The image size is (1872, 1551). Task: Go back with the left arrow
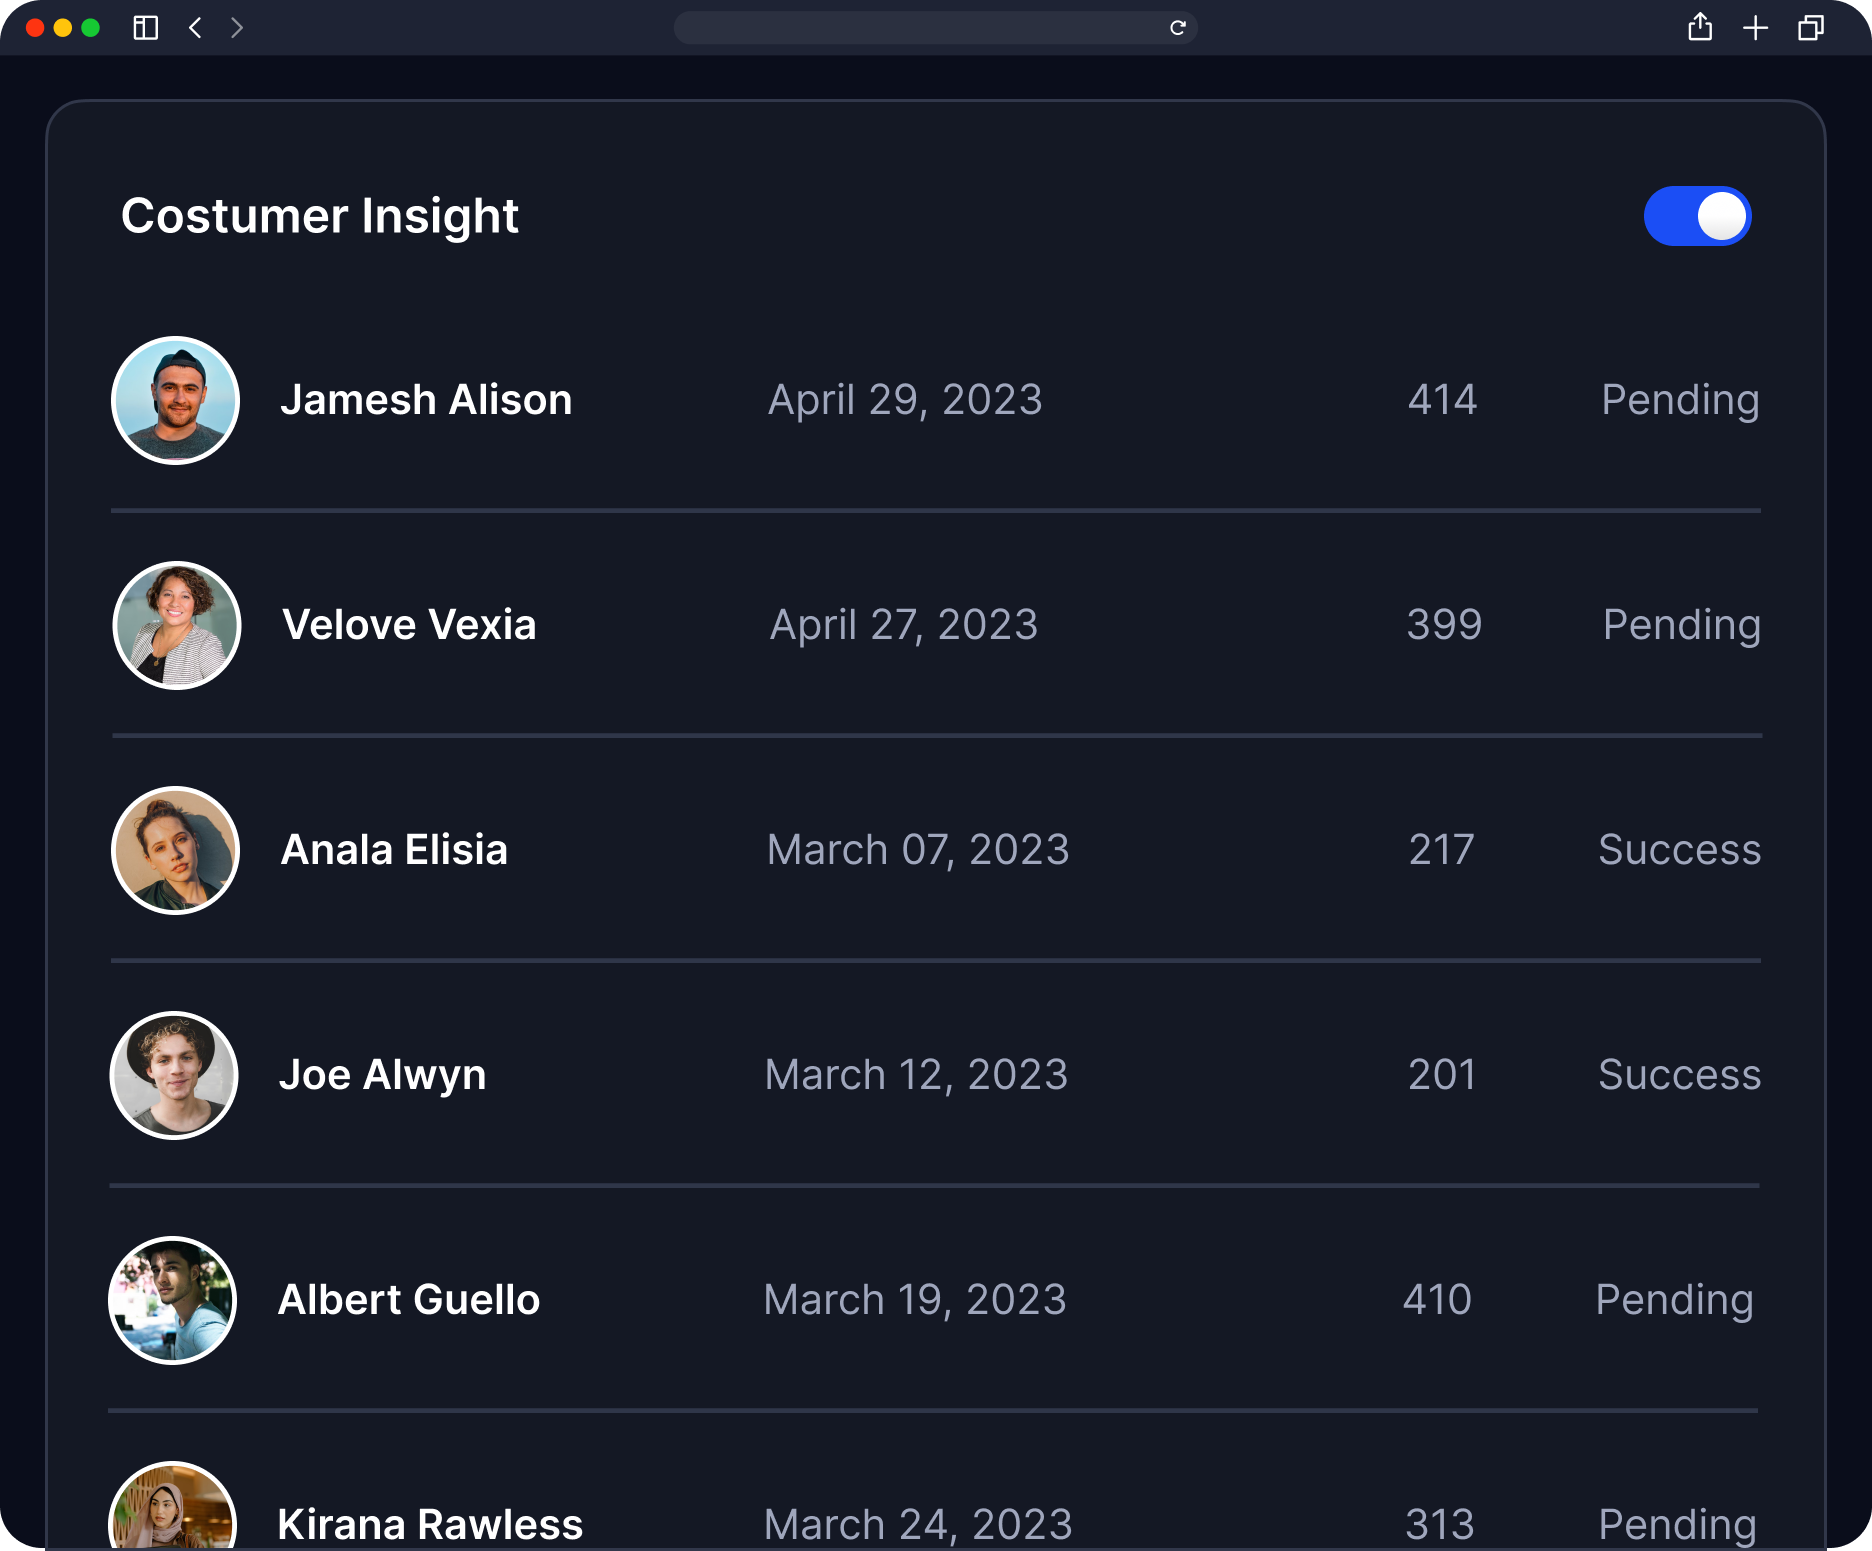click(x=195, y=28)
